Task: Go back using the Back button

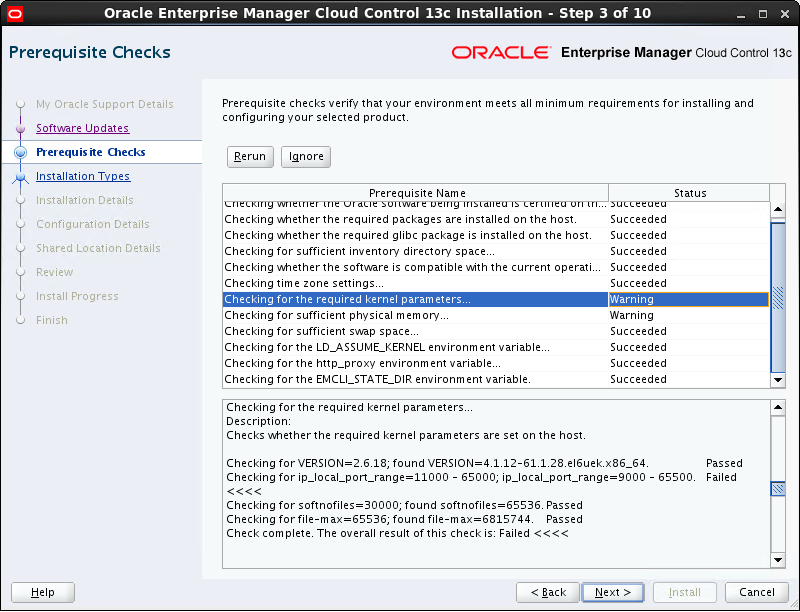Action: click(547, 592)
